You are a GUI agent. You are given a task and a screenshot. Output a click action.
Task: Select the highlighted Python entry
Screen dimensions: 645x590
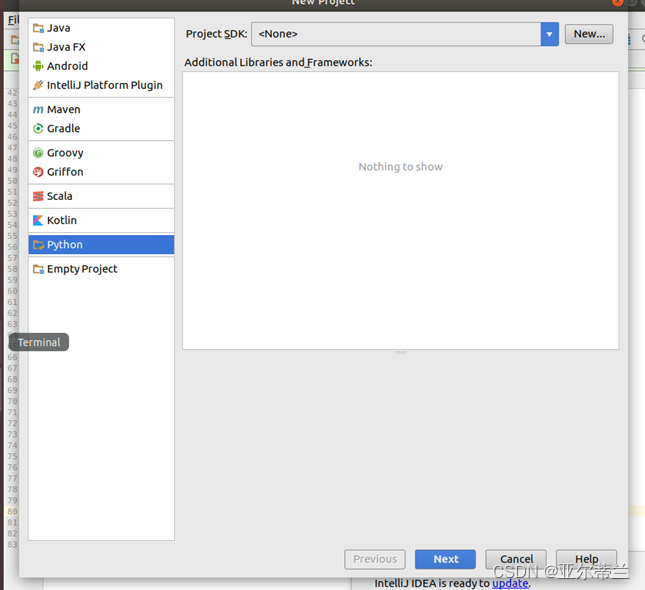(101, 245)
